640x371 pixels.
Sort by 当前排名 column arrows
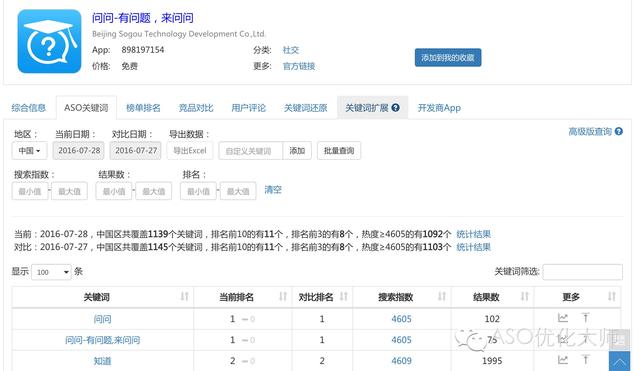pos(282,297)
